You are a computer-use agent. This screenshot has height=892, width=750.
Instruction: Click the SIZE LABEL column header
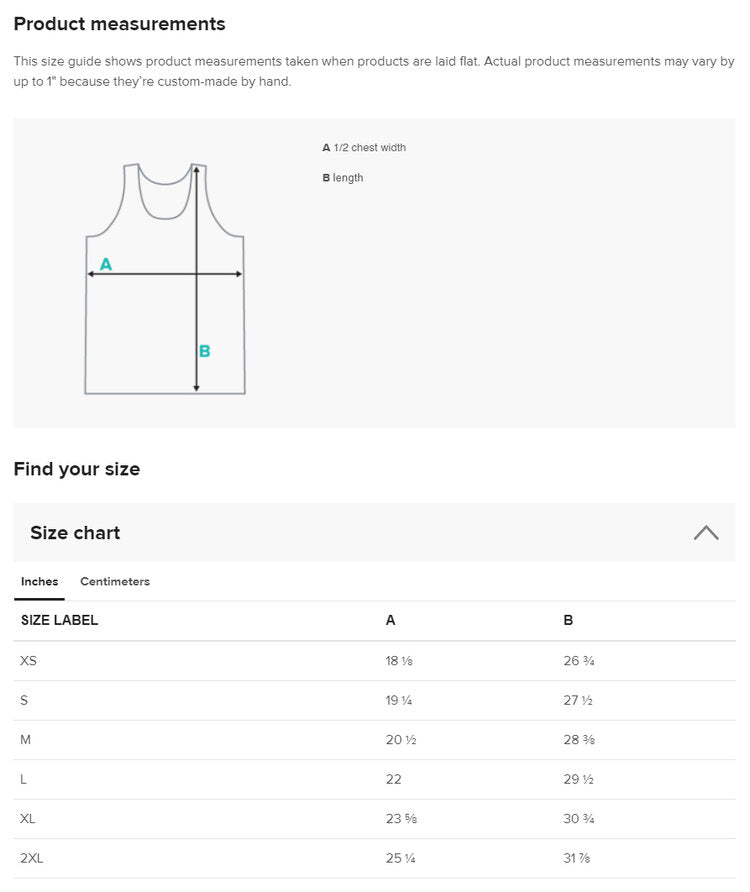[60, 621]
